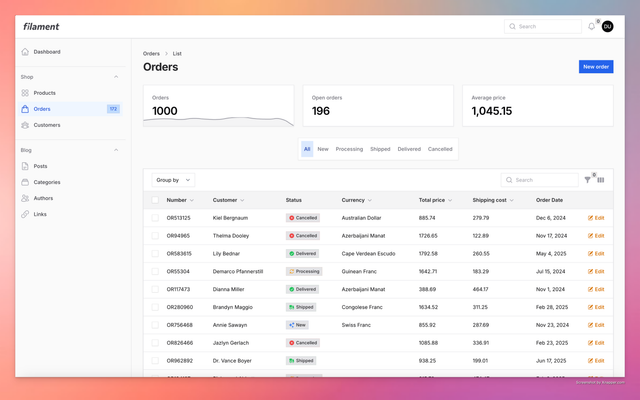The height and width of the screenshot is (400, 640).
Task: Click the 172 badge beside Orders
Action: pos(113,109)
